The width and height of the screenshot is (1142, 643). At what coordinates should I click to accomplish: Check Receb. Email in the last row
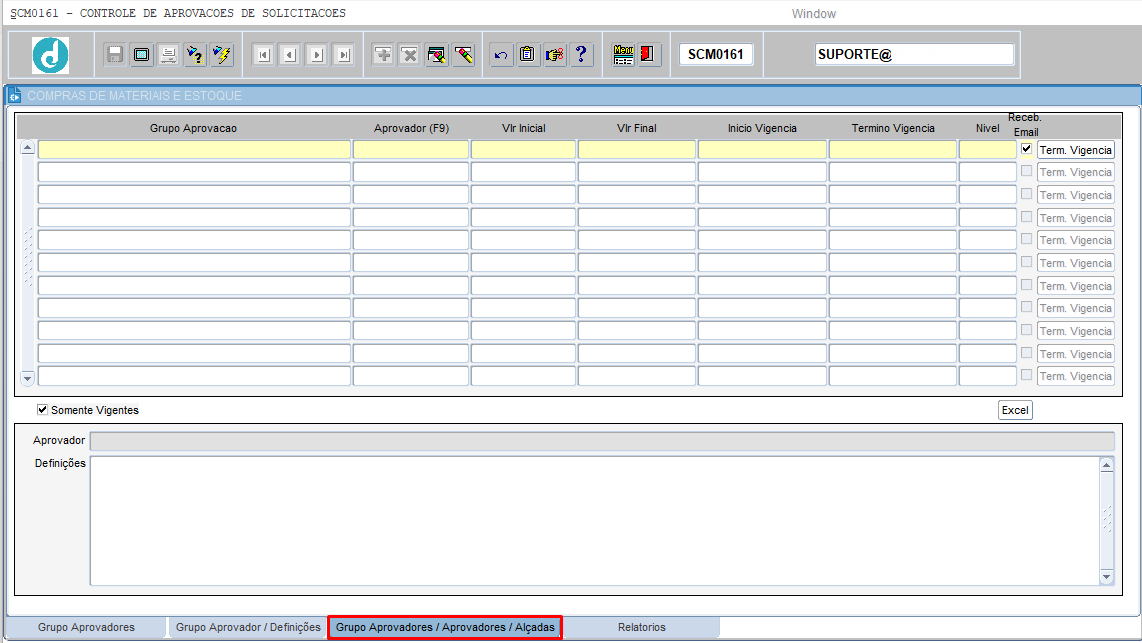1026,376
